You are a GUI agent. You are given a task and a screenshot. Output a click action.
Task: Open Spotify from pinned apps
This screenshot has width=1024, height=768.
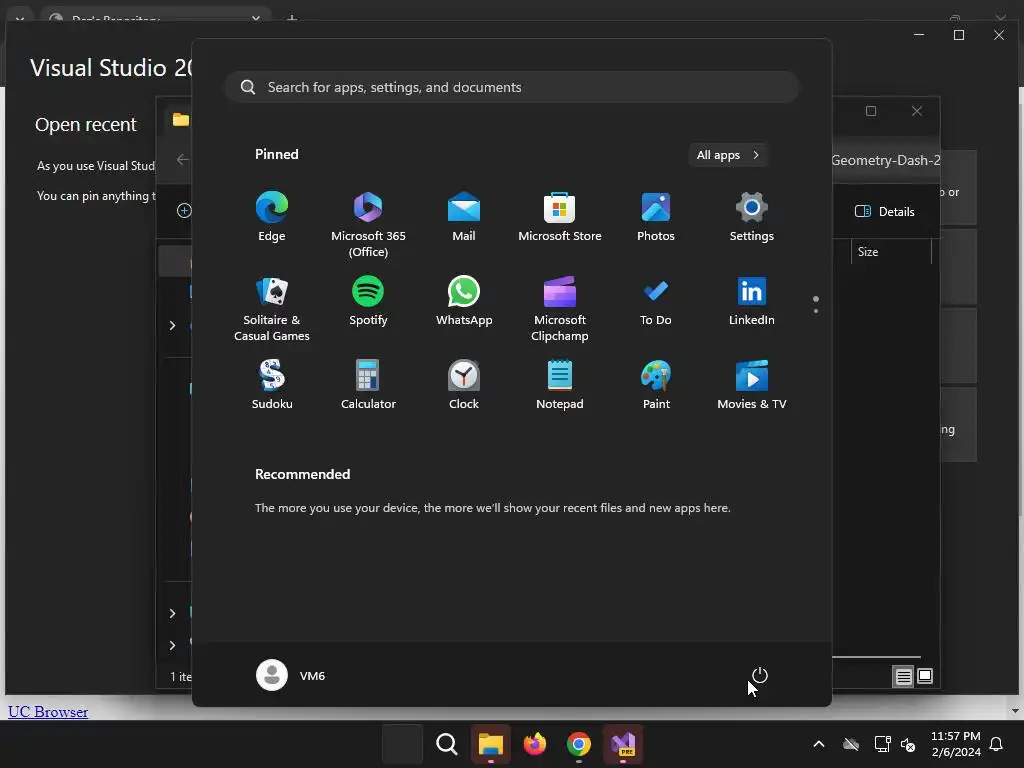368,301
